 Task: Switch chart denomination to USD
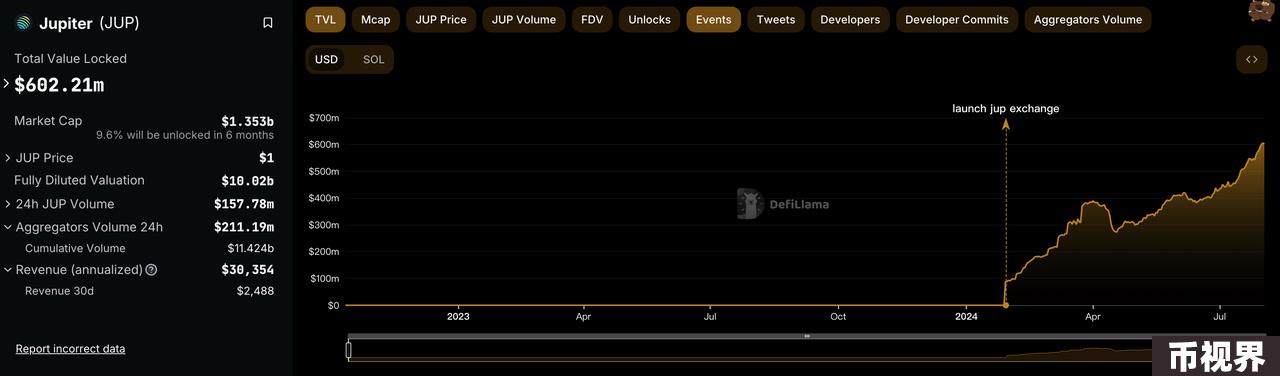[327, 59]
